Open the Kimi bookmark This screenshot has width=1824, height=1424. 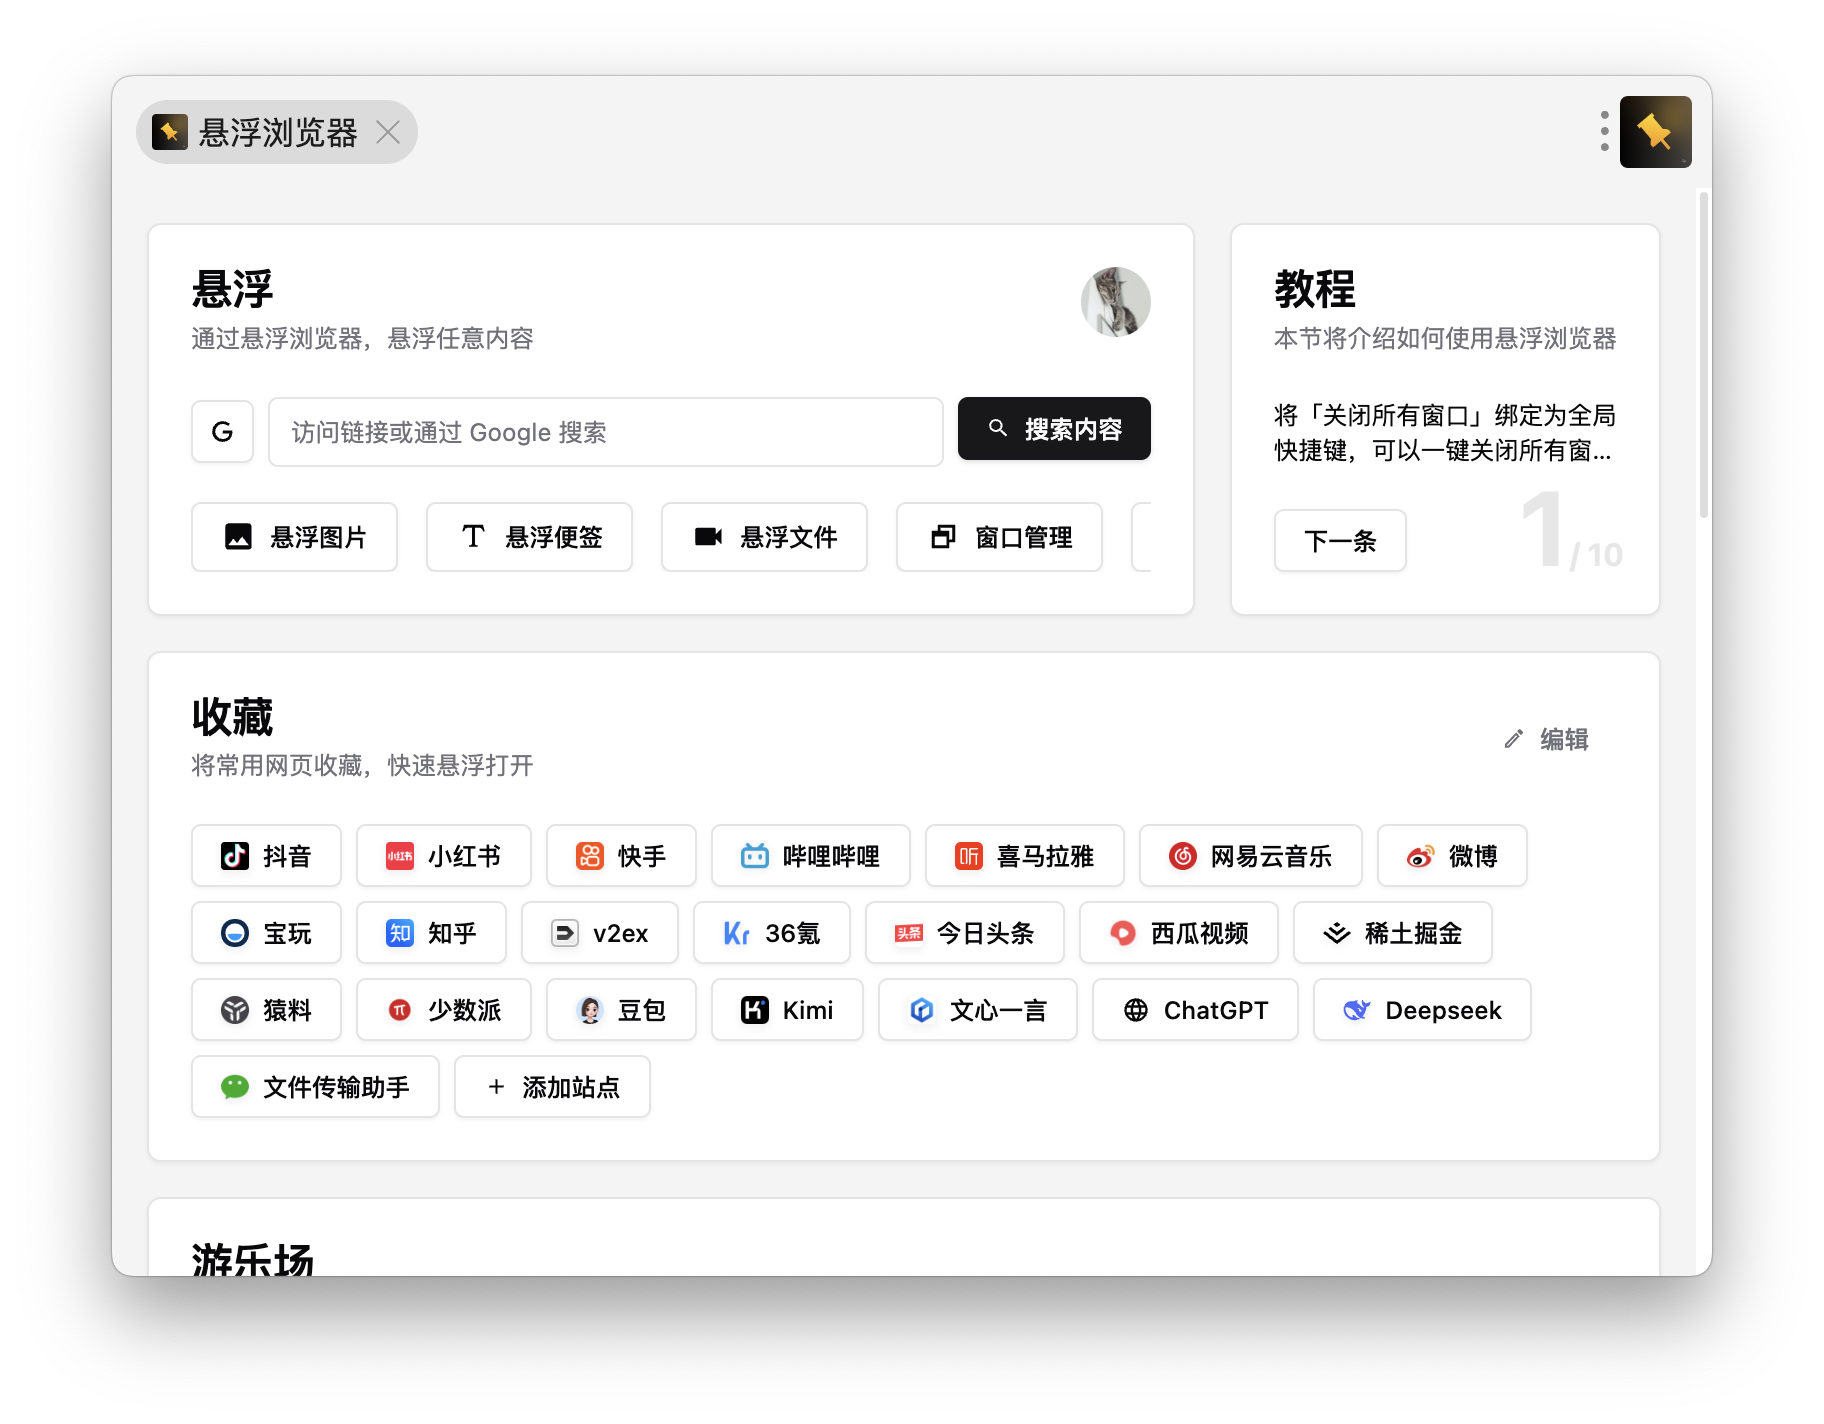[787, 1010]
